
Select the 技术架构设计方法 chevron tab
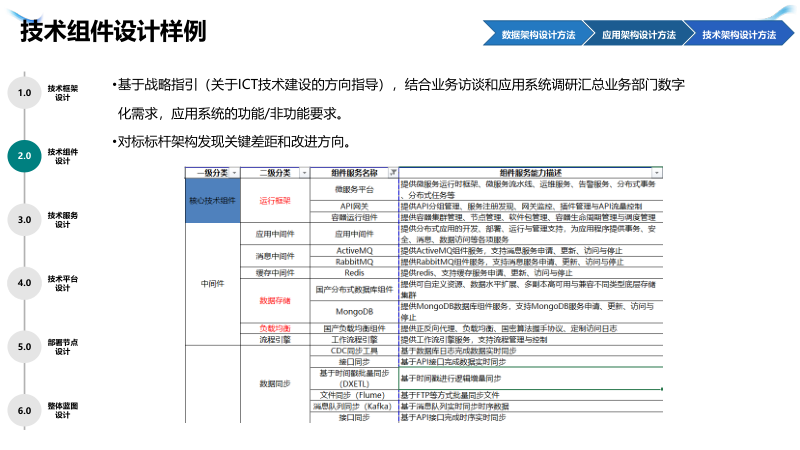click(739, 35)
